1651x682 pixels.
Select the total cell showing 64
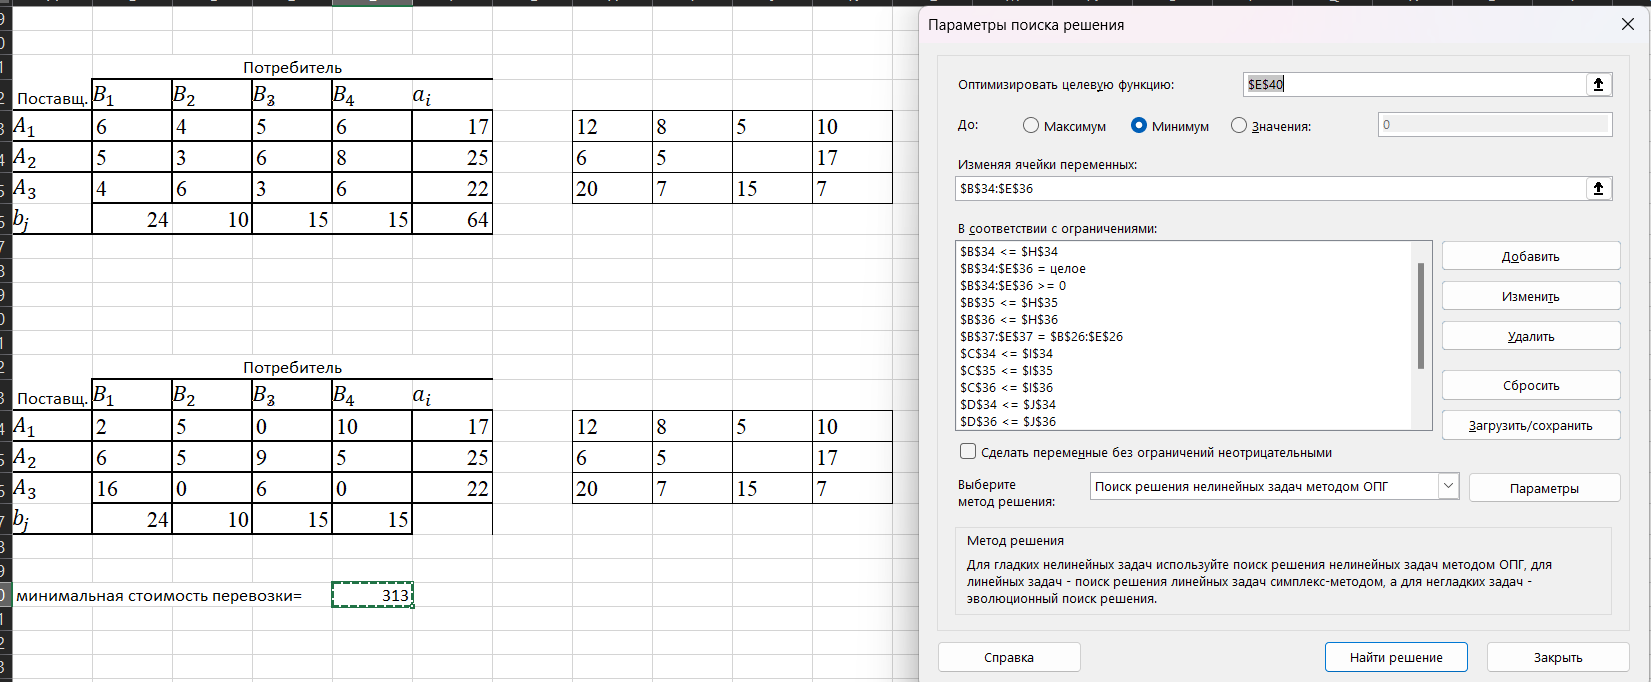[452, 219]
